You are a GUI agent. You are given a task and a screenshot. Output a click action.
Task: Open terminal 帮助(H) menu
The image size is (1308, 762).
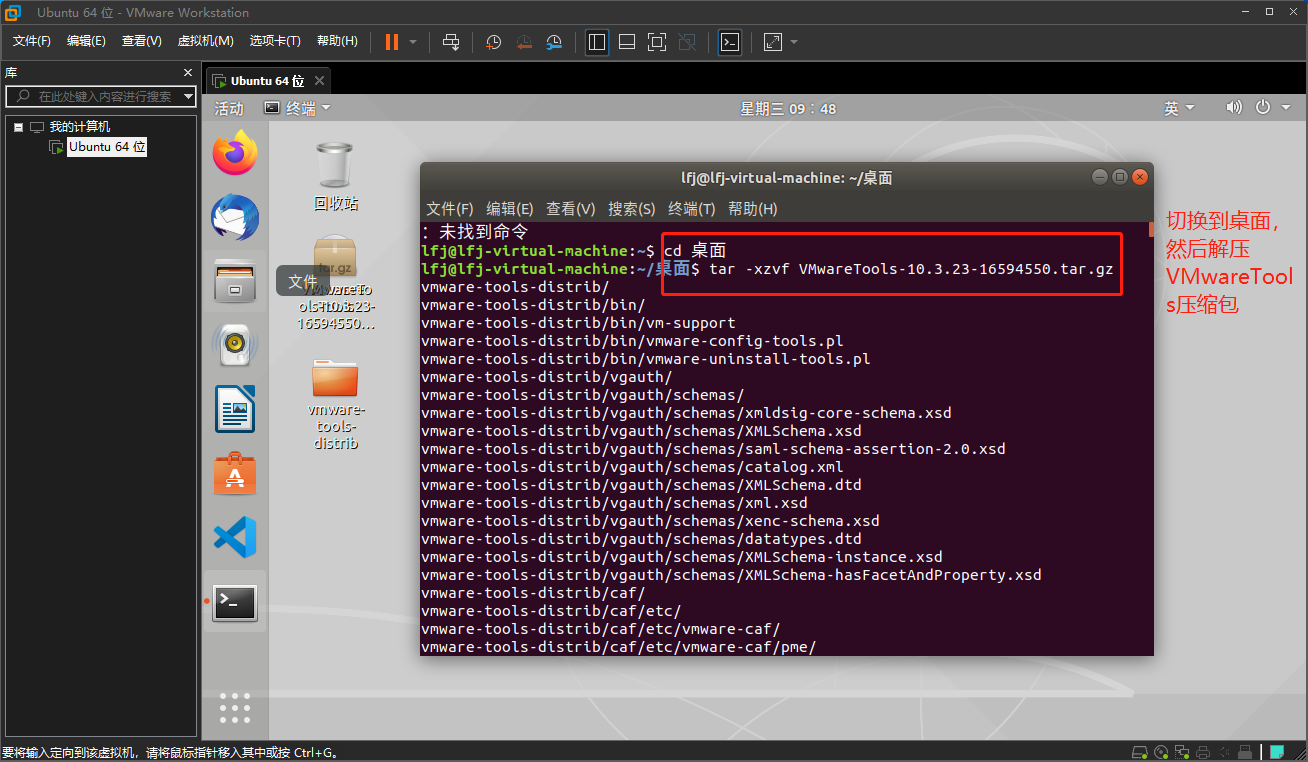coord(752,209)
